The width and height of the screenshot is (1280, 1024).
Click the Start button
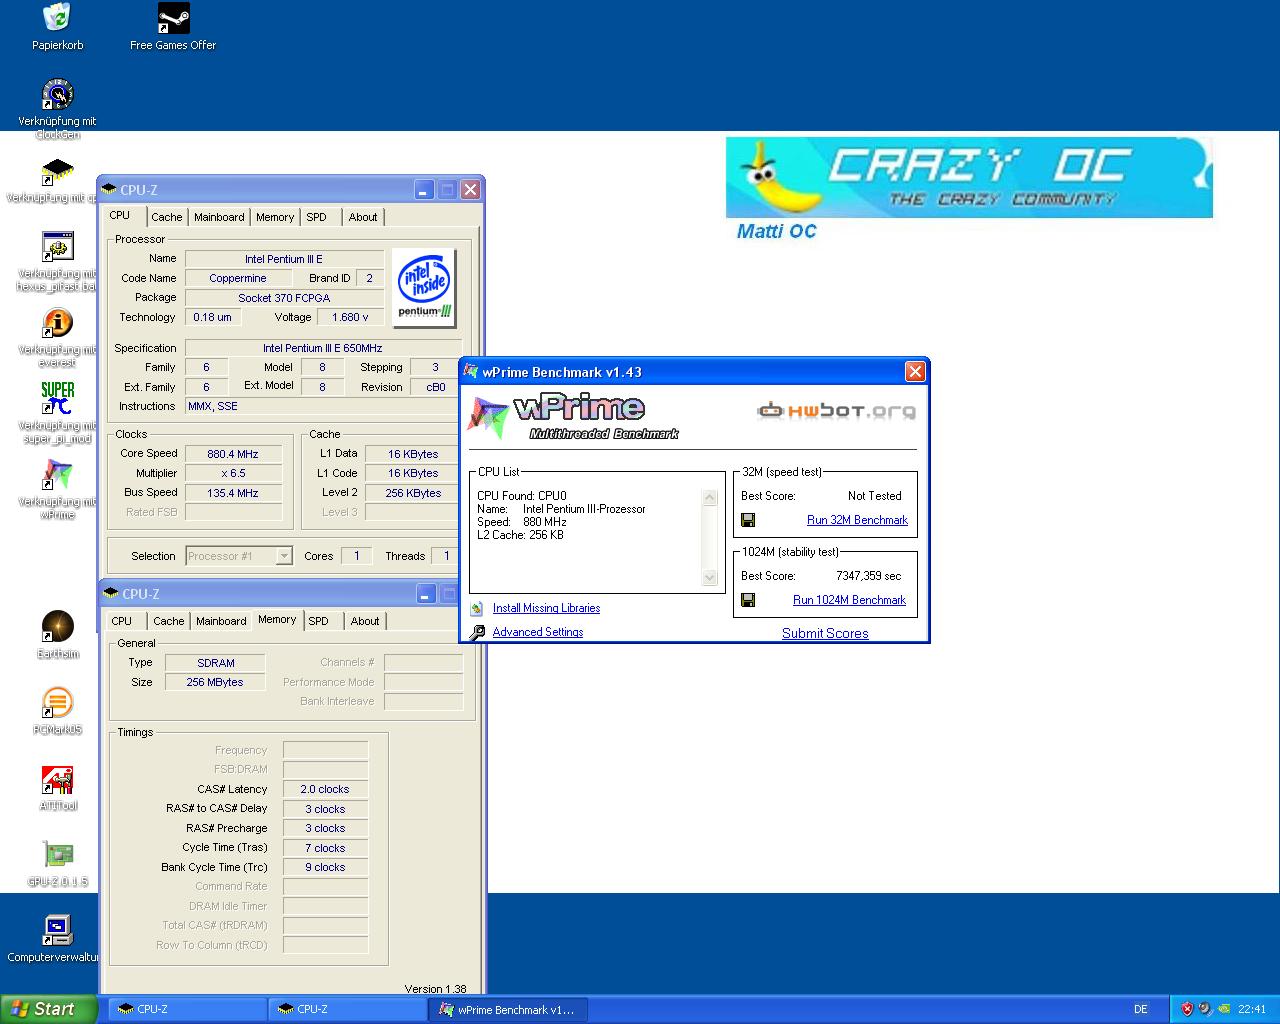click(x=49, y=1009)
